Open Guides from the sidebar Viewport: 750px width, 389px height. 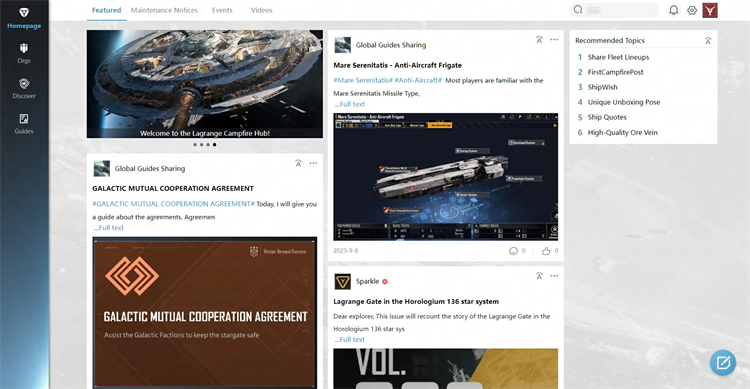click(x=24, y=124)
